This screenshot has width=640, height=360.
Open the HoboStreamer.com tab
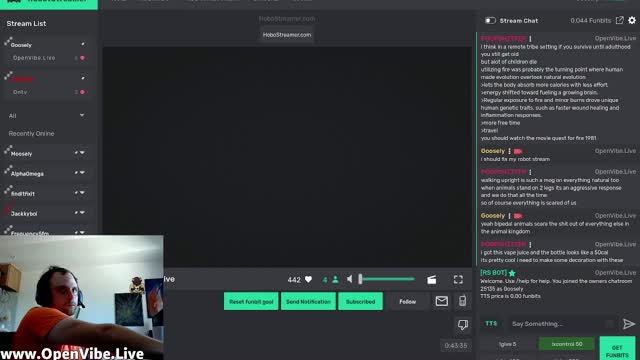(x=287, y=35)
